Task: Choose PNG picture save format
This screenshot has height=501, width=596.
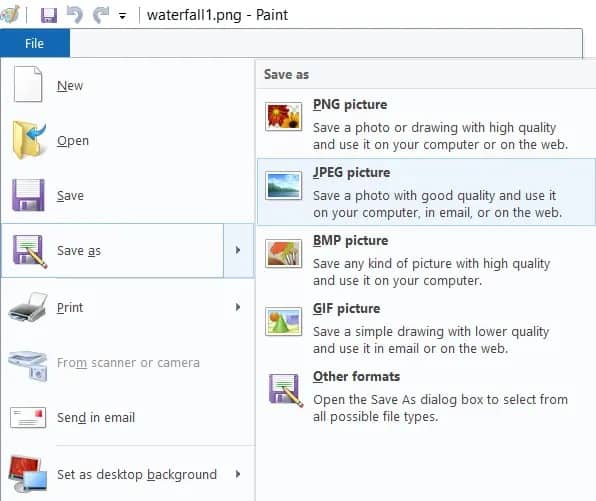Action: (426, 124)
